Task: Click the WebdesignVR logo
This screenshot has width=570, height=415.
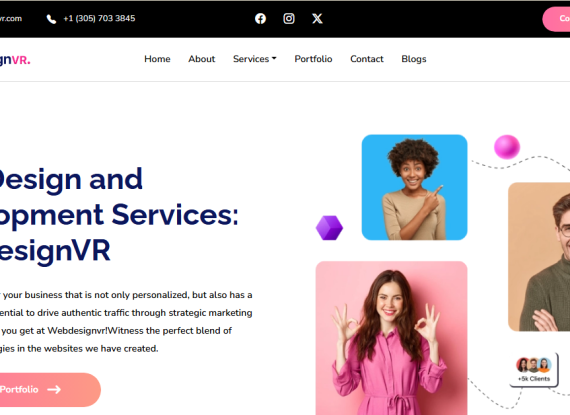Action: point(15,60)
